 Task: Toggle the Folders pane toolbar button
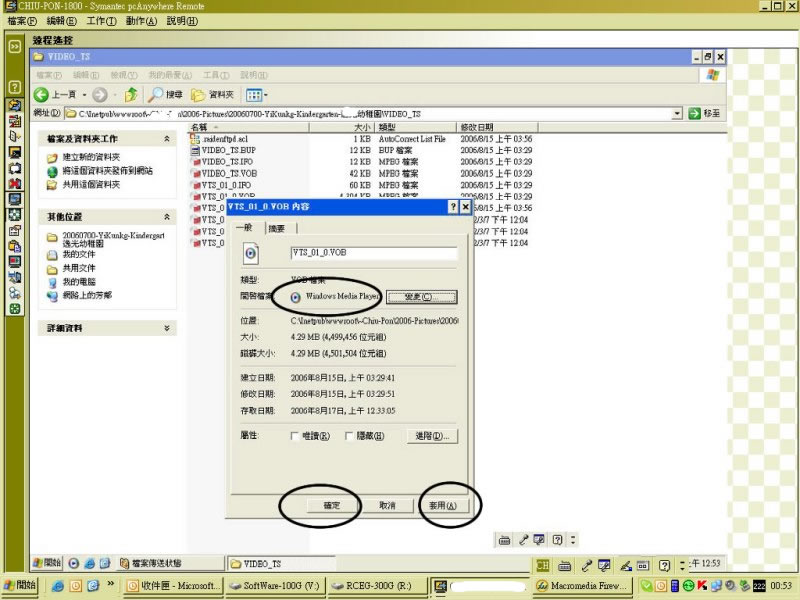[x=214, y=95]
